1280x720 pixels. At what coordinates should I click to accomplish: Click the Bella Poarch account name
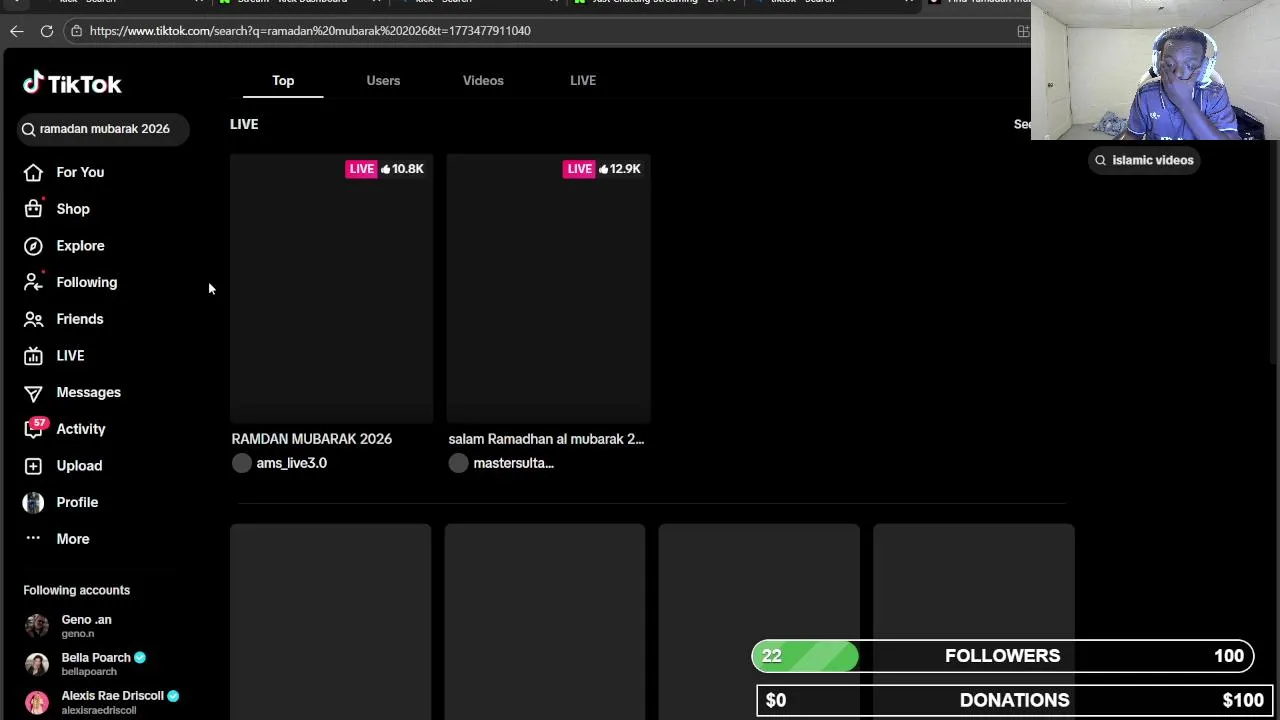point(96,658)
